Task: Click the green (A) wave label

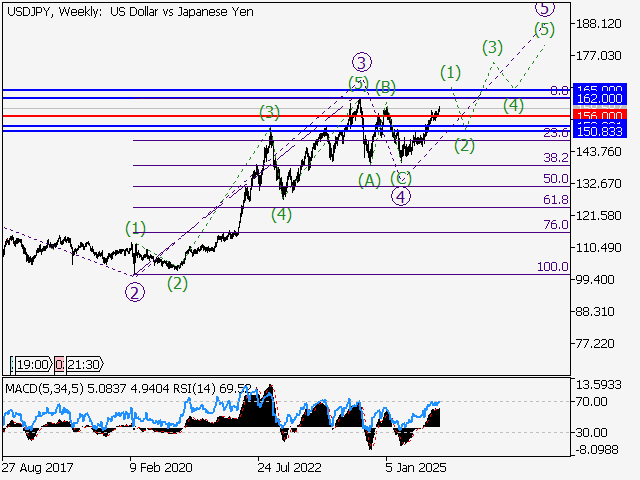Action: [x=370, y=180]
